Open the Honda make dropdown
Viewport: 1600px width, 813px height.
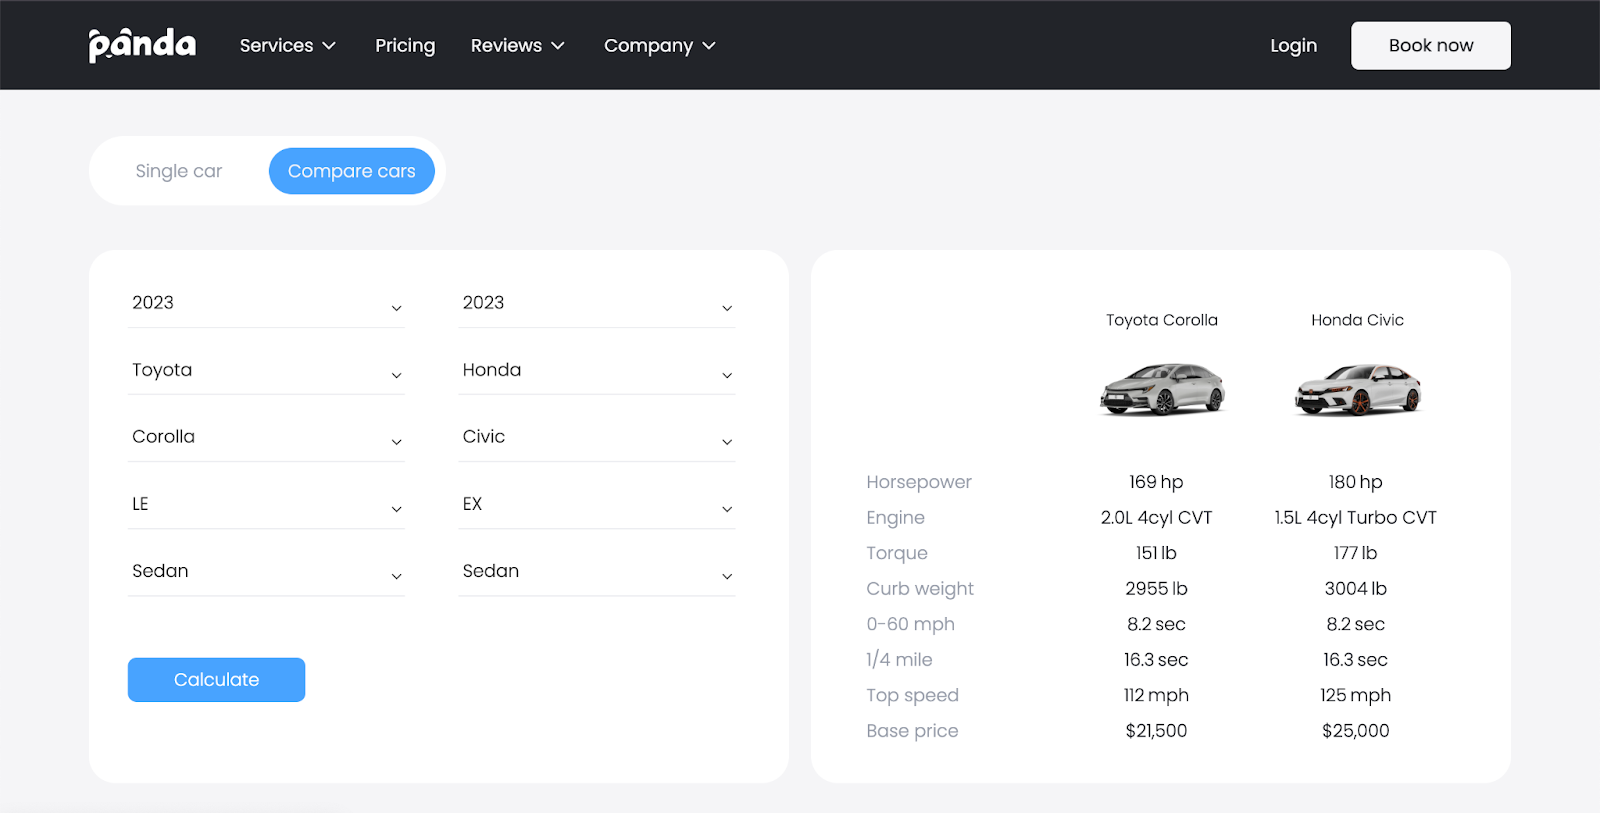click(x=597, y=370)
